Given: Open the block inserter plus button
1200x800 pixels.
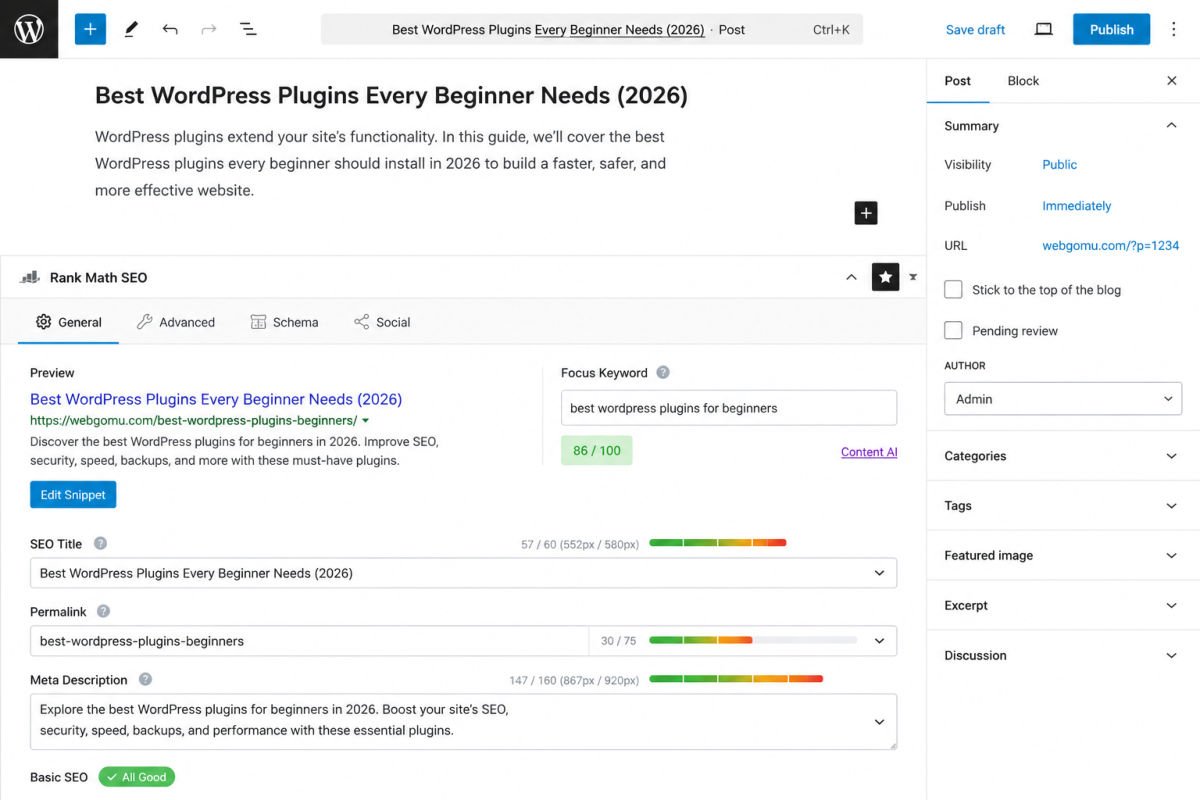Looking at the screenshot, I should (x=90, y=29).
